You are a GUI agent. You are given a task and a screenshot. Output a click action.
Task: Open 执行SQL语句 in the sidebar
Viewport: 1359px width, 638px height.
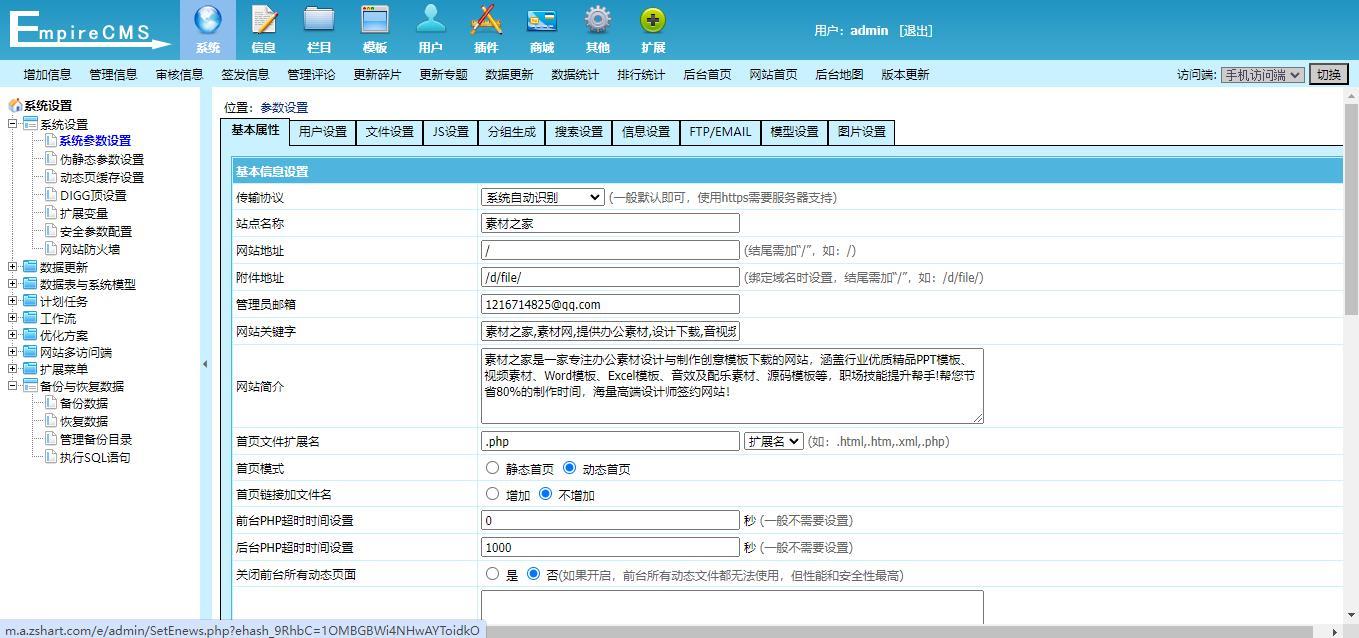(x=95, y=457)
